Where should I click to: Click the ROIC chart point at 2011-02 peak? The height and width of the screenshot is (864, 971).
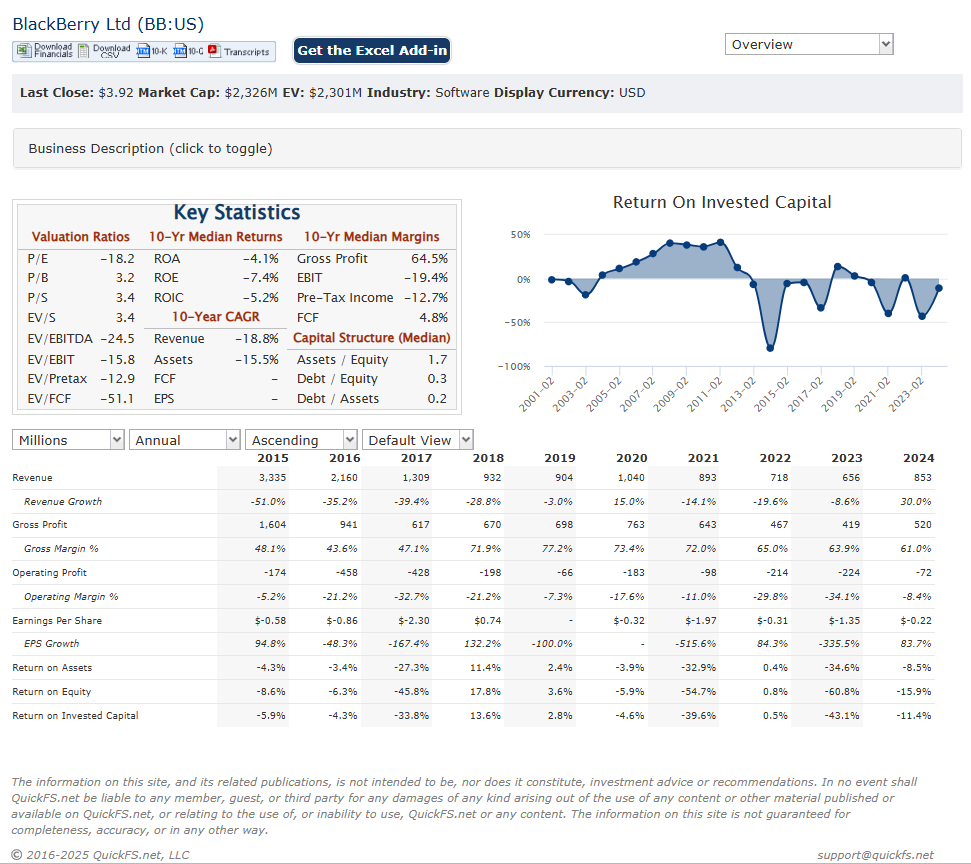coord(720,242)
